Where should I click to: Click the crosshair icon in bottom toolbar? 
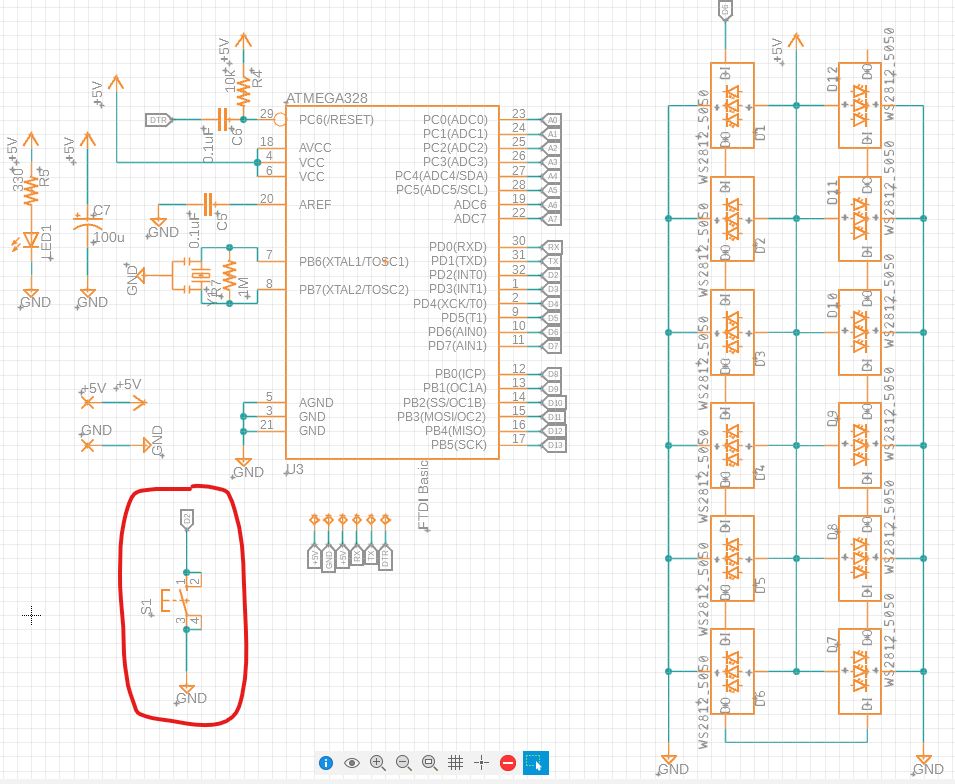[481, 763]
